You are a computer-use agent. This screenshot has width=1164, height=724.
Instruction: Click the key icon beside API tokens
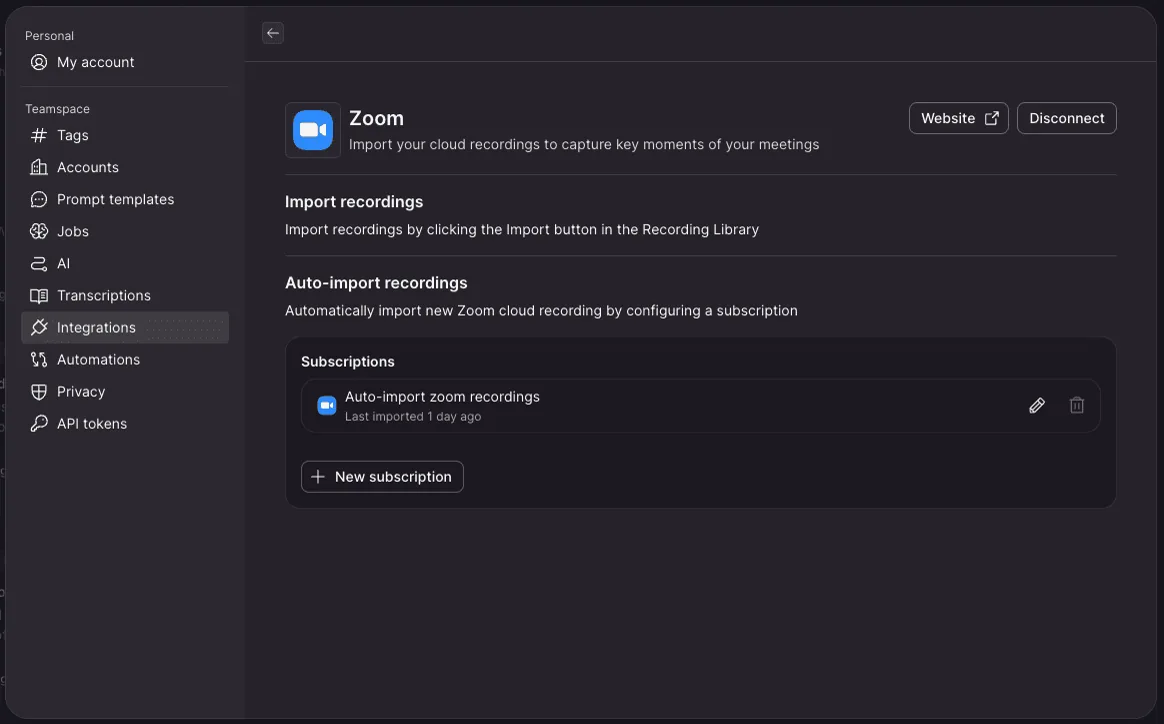(39, 423)
